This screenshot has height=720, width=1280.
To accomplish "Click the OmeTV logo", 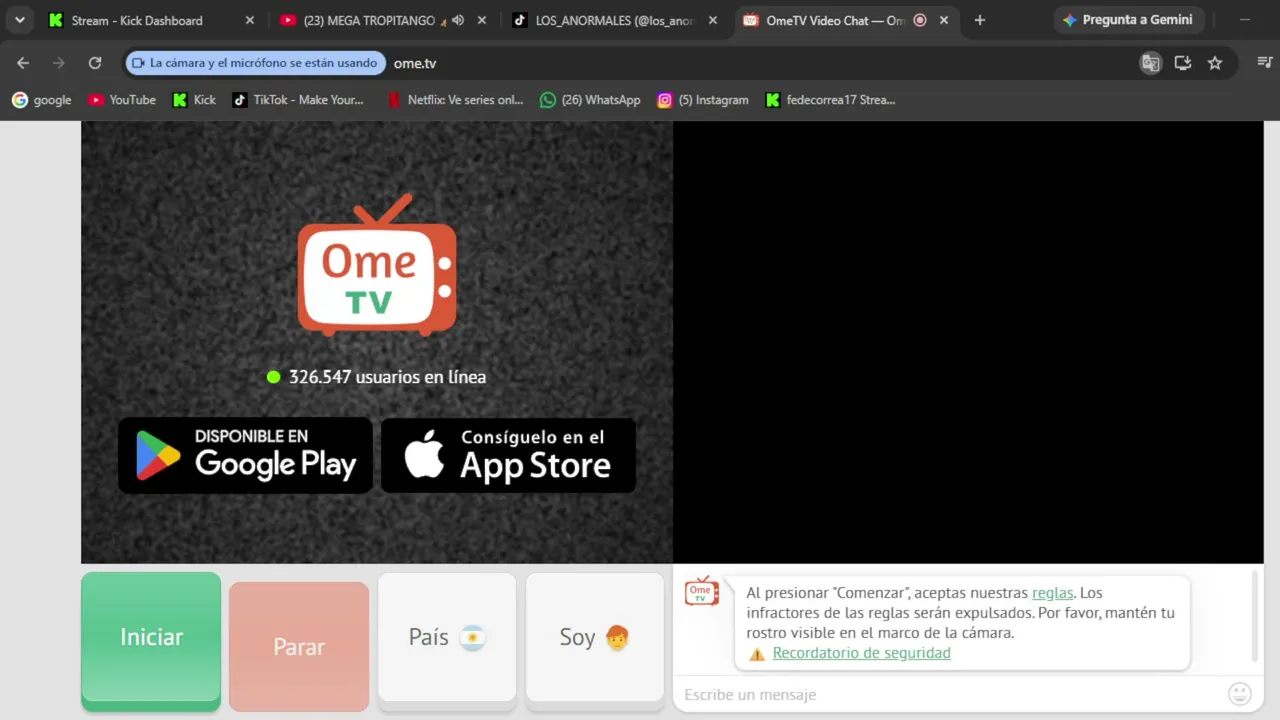I will 377,265.
